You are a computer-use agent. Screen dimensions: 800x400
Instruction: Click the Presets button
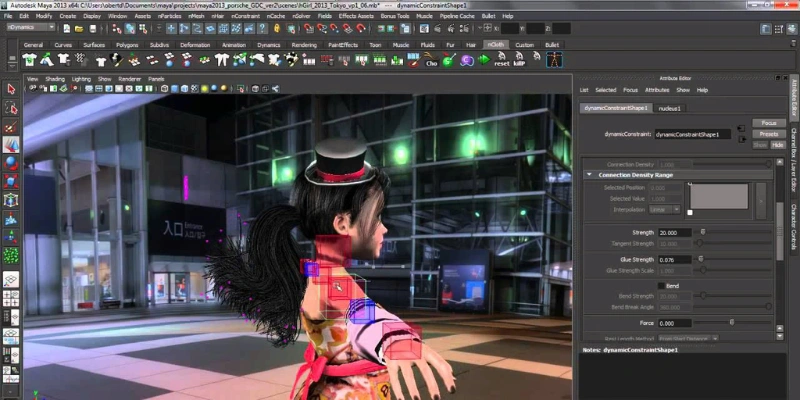[x=769, y=134]
